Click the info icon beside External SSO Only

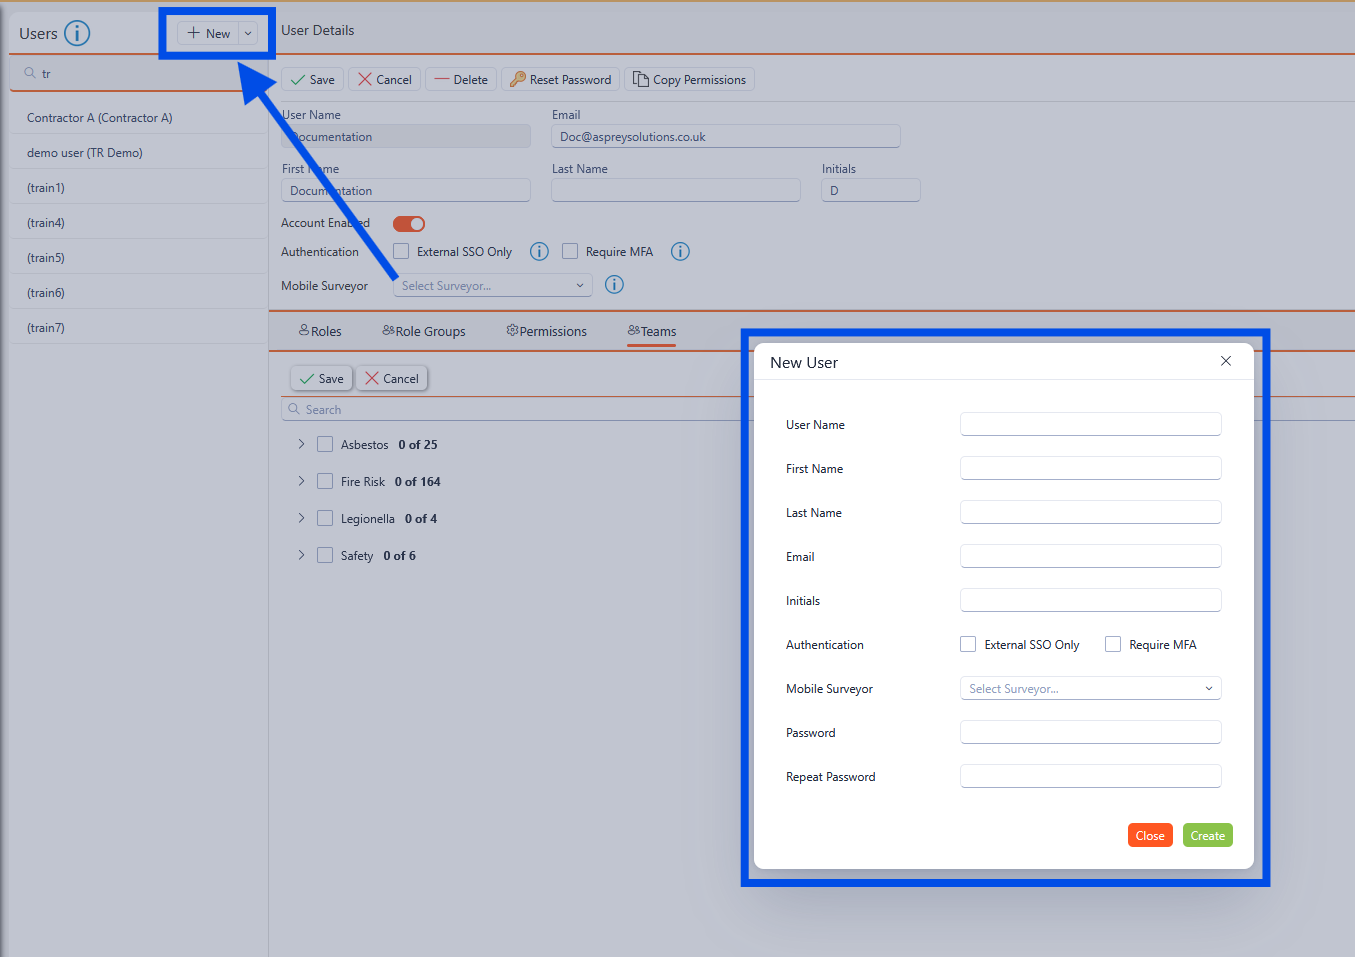539,252
